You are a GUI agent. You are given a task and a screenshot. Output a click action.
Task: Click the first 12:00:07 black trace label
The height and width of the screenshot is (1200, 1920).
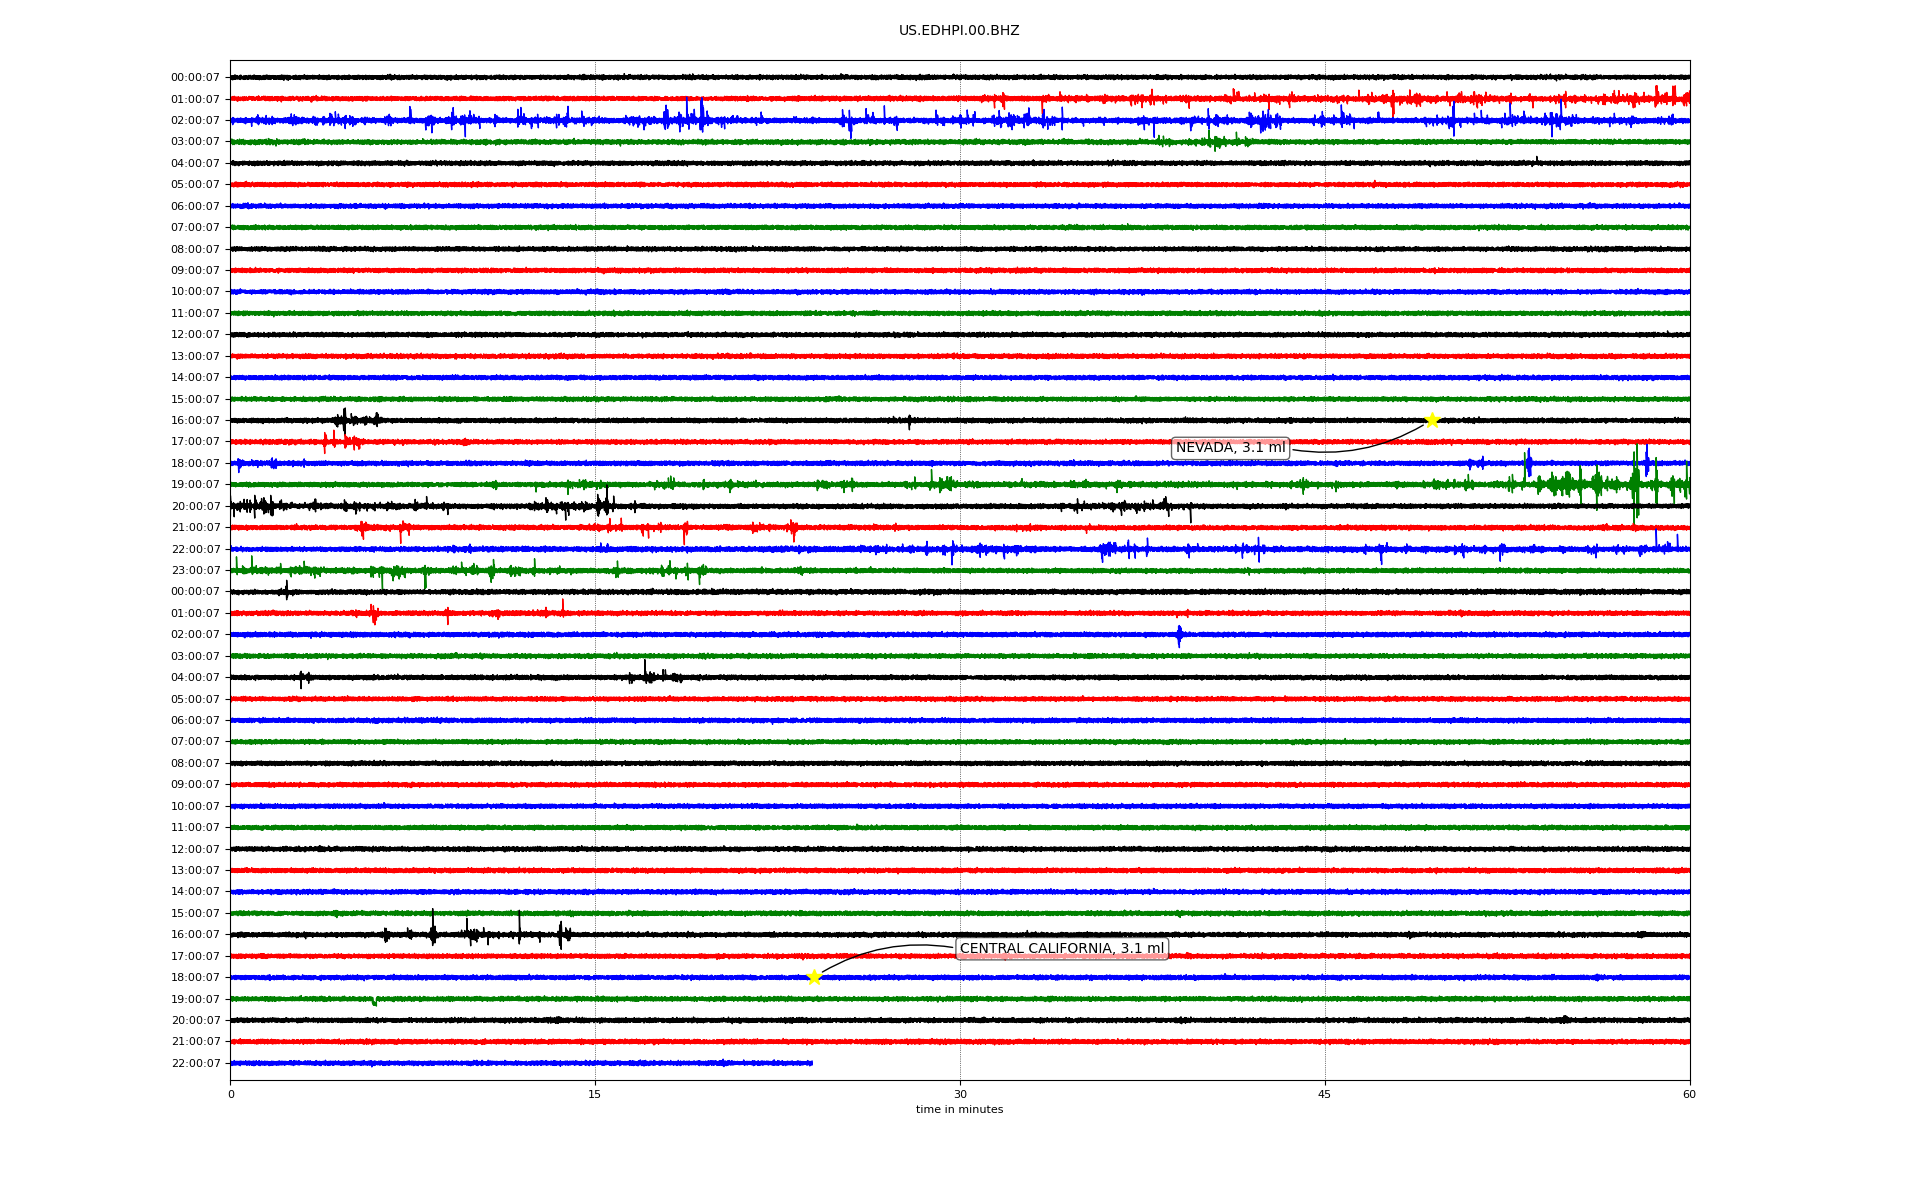(195, 335)
